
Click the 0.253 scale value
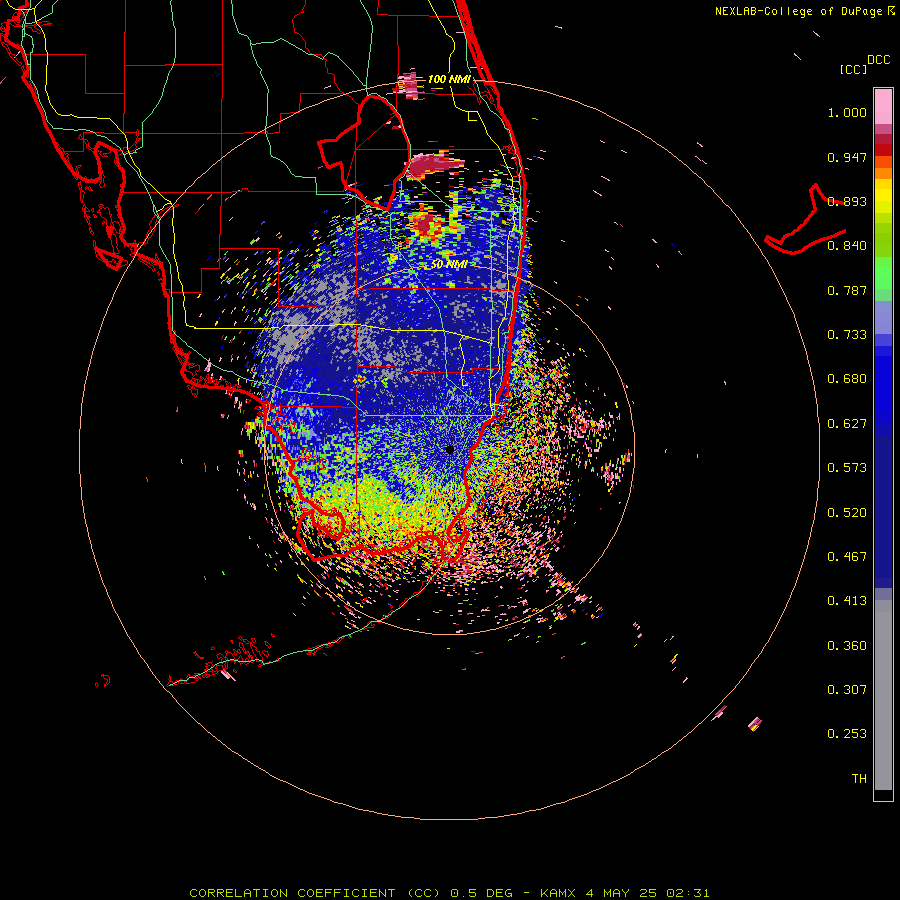(847, 734)
